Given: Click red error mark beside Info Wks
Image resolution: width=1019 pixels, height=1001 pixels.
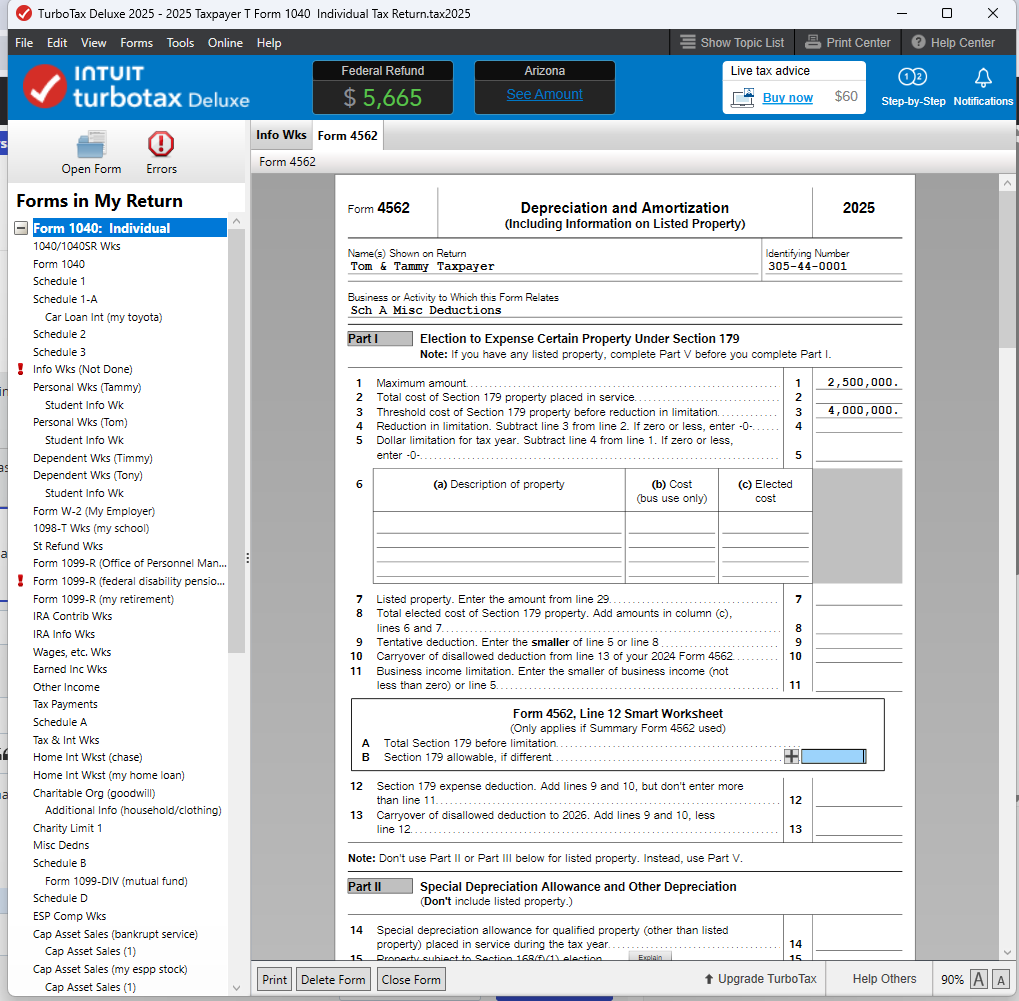Looking at the screenshot, I should coord(20,369).
